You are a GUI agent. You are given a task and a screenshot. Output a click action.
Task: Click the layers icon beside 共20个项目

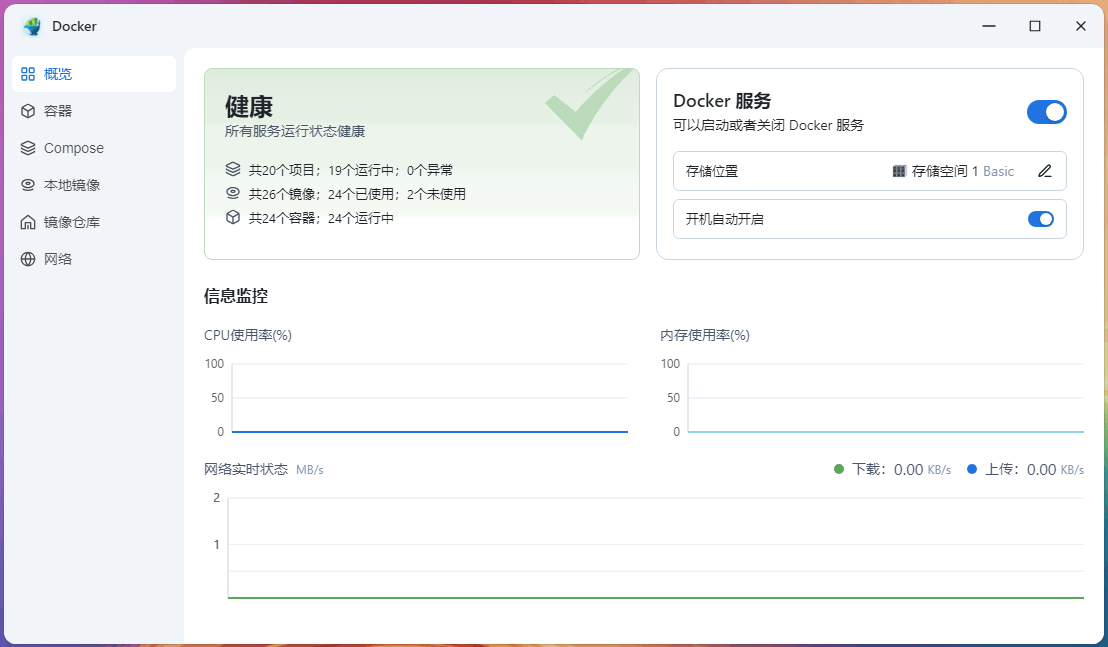[233, 170]
